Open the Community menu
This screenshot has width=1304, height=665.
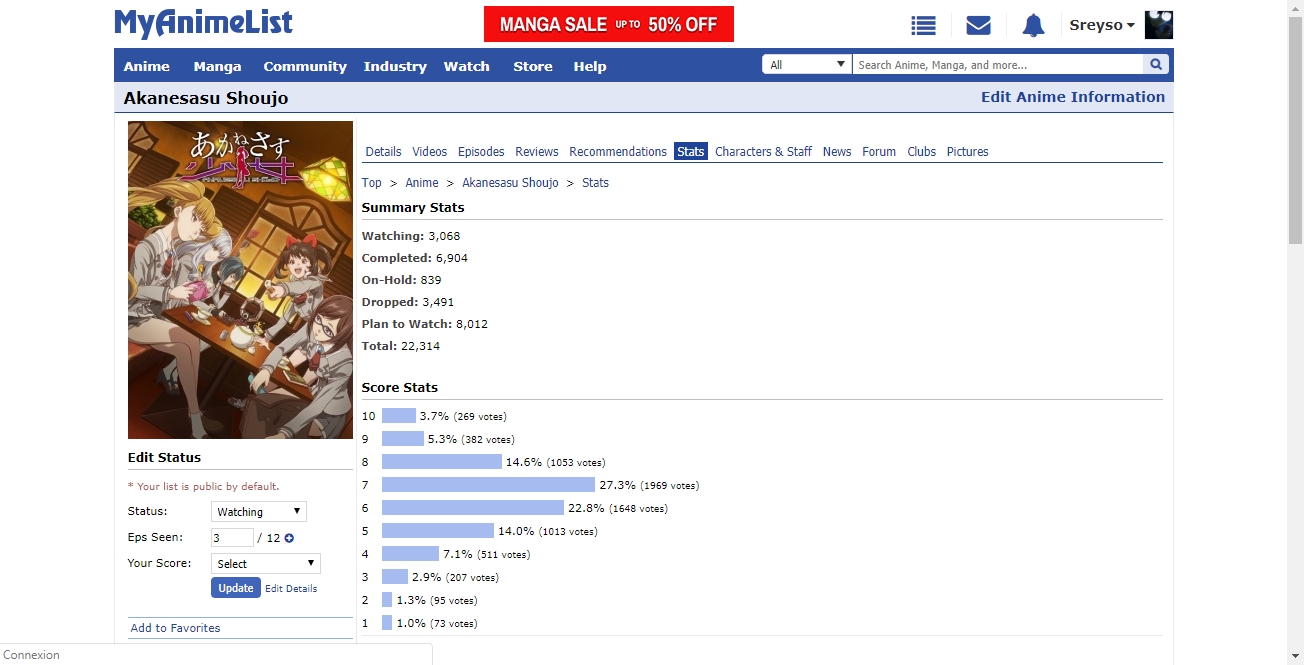(x=305, y=67)
